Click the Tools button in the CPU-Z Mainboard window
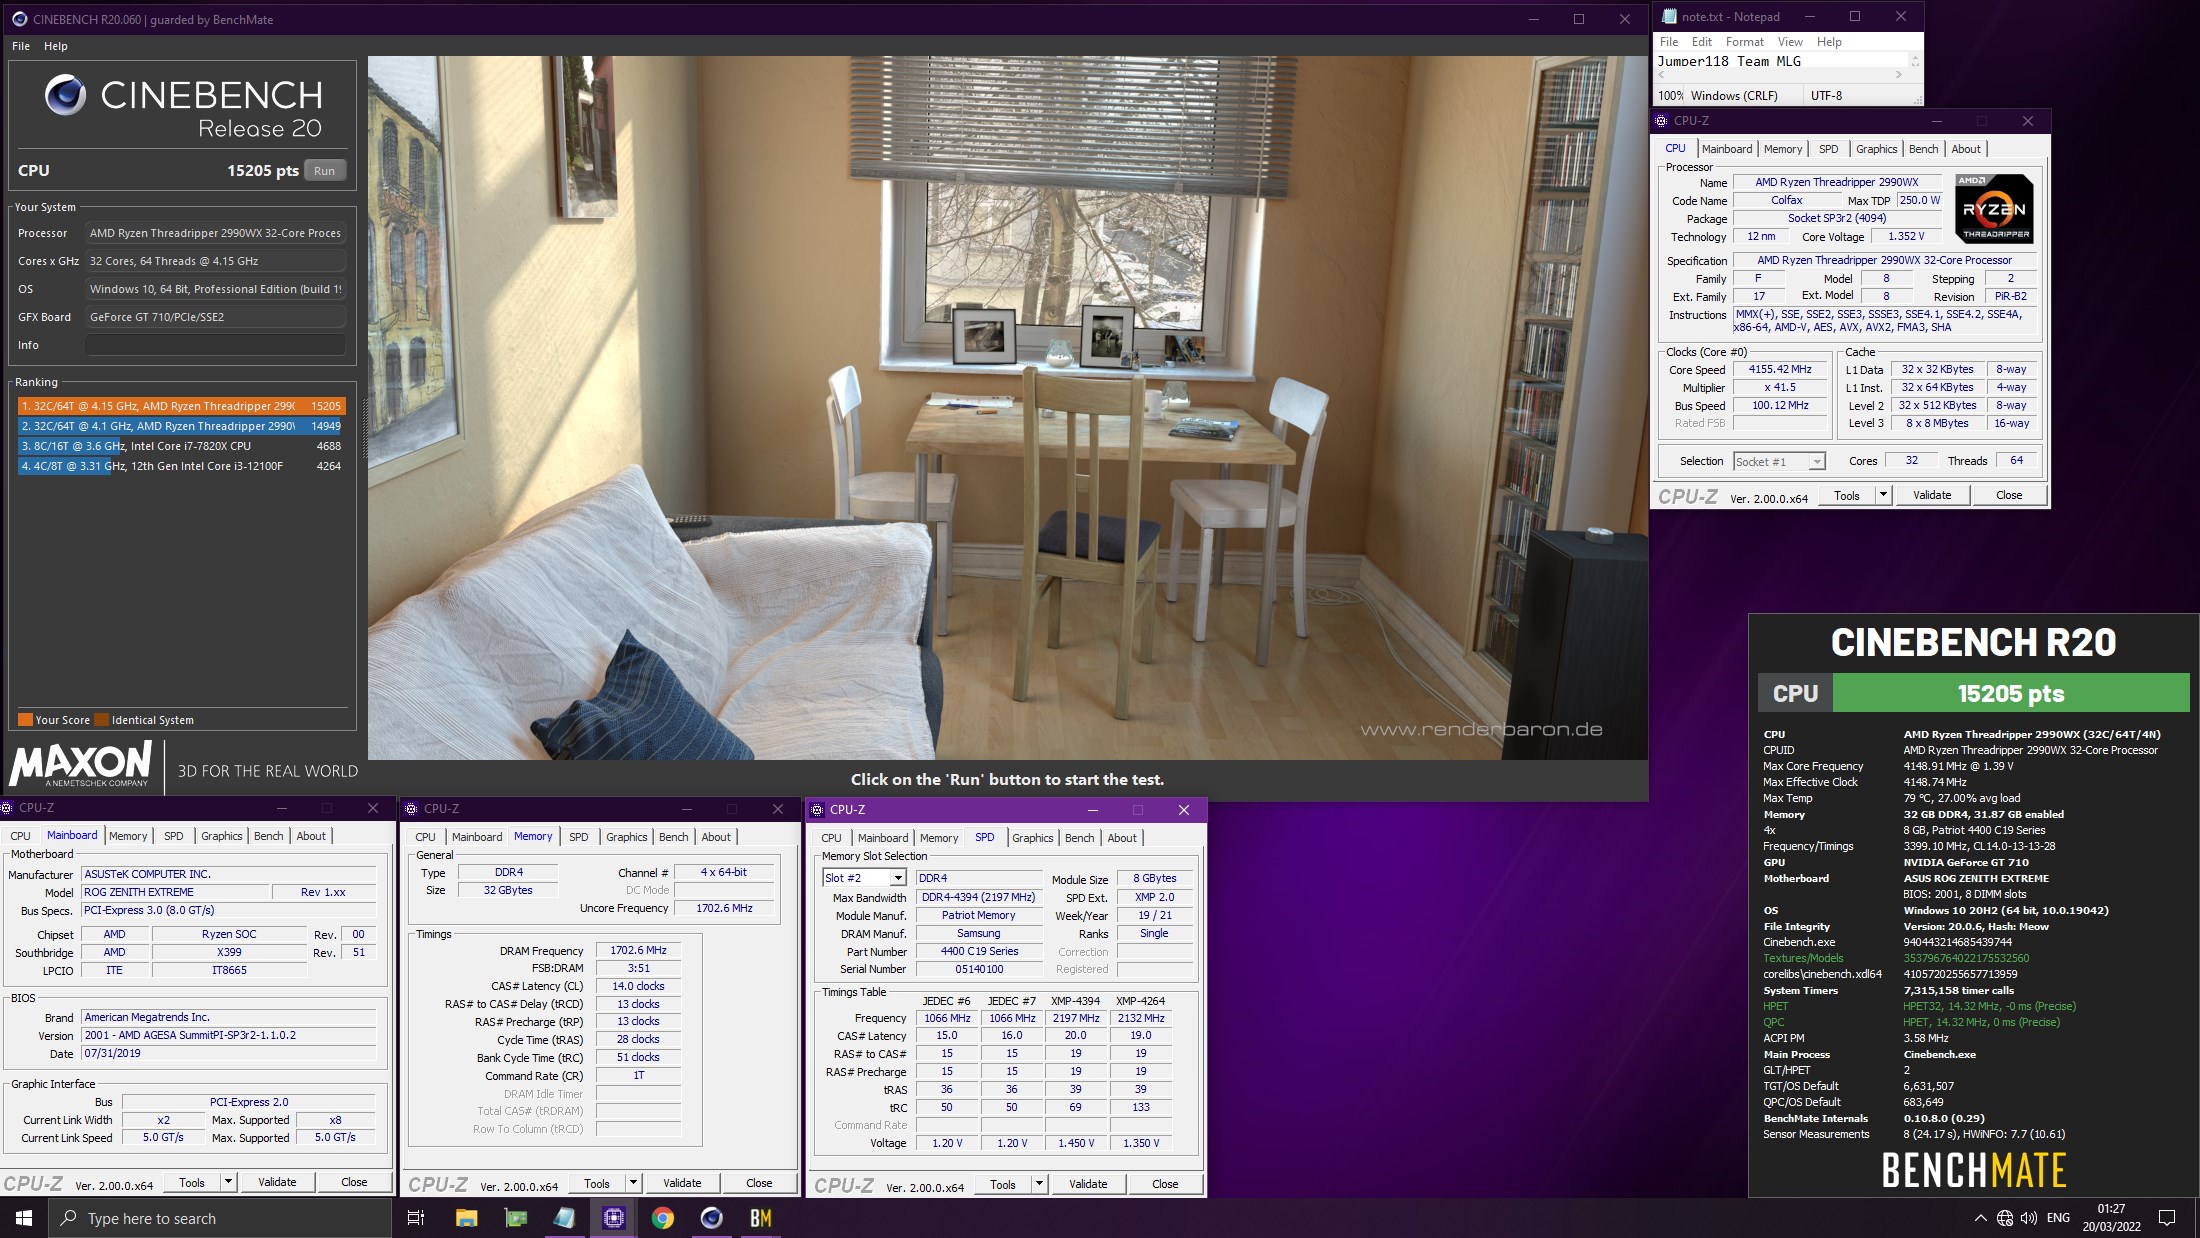 click(192, 1182)
